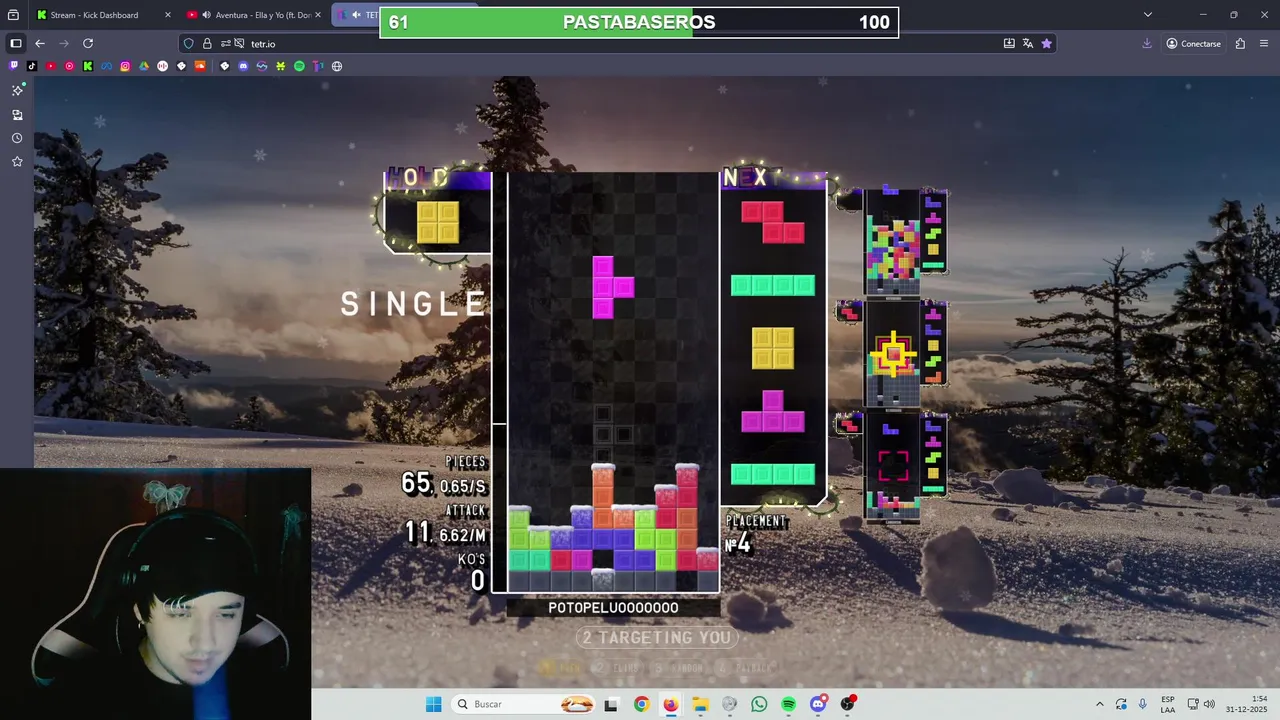Open the Downloads panel

[x=1147, y=44]
